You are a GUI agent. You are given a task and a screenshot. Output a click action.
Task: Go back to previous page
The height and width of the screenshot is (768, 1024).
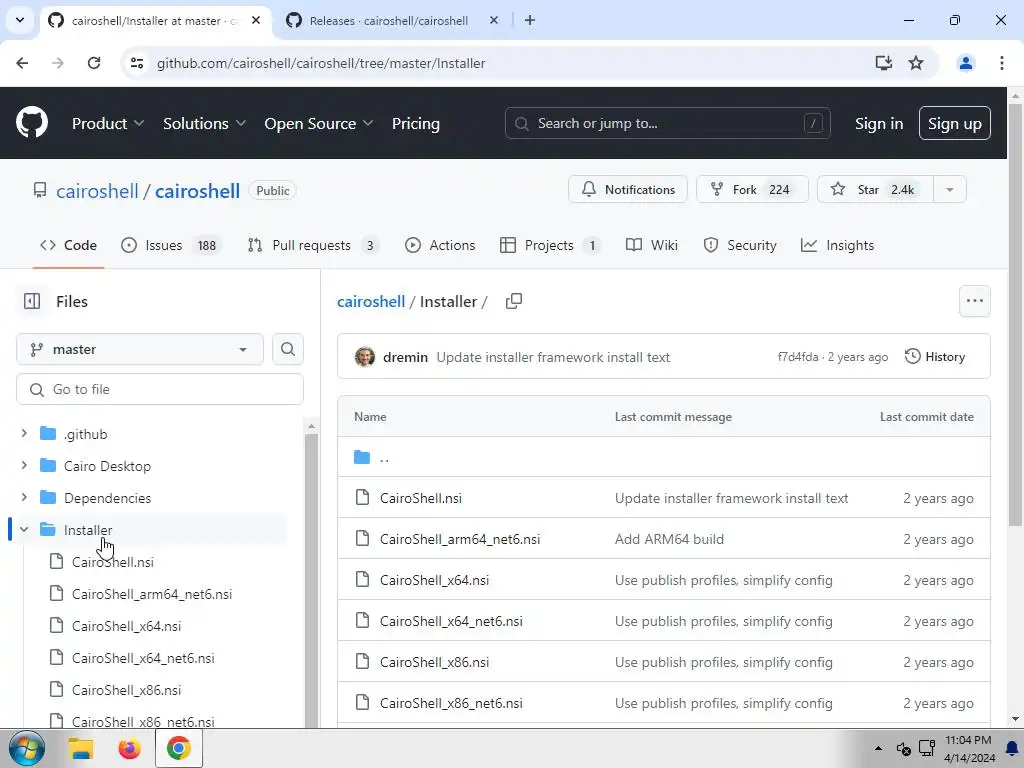22,63
